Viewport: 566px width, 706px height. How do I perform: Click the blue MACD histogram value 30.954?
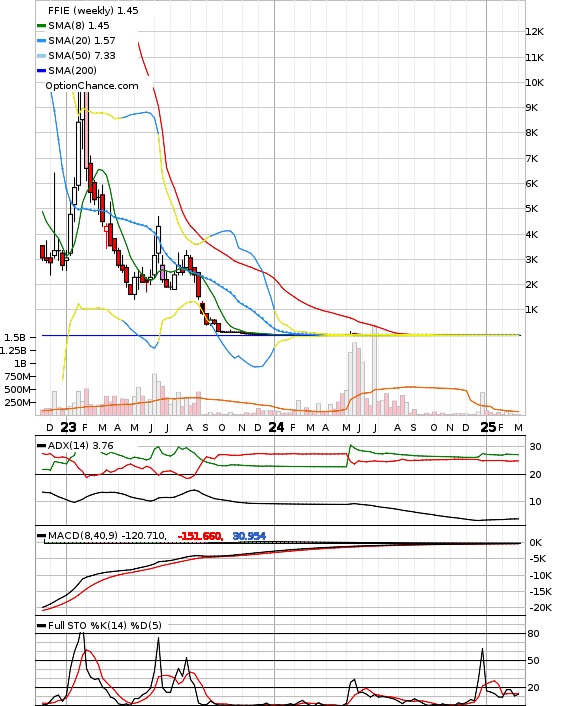tap(249, 536)
